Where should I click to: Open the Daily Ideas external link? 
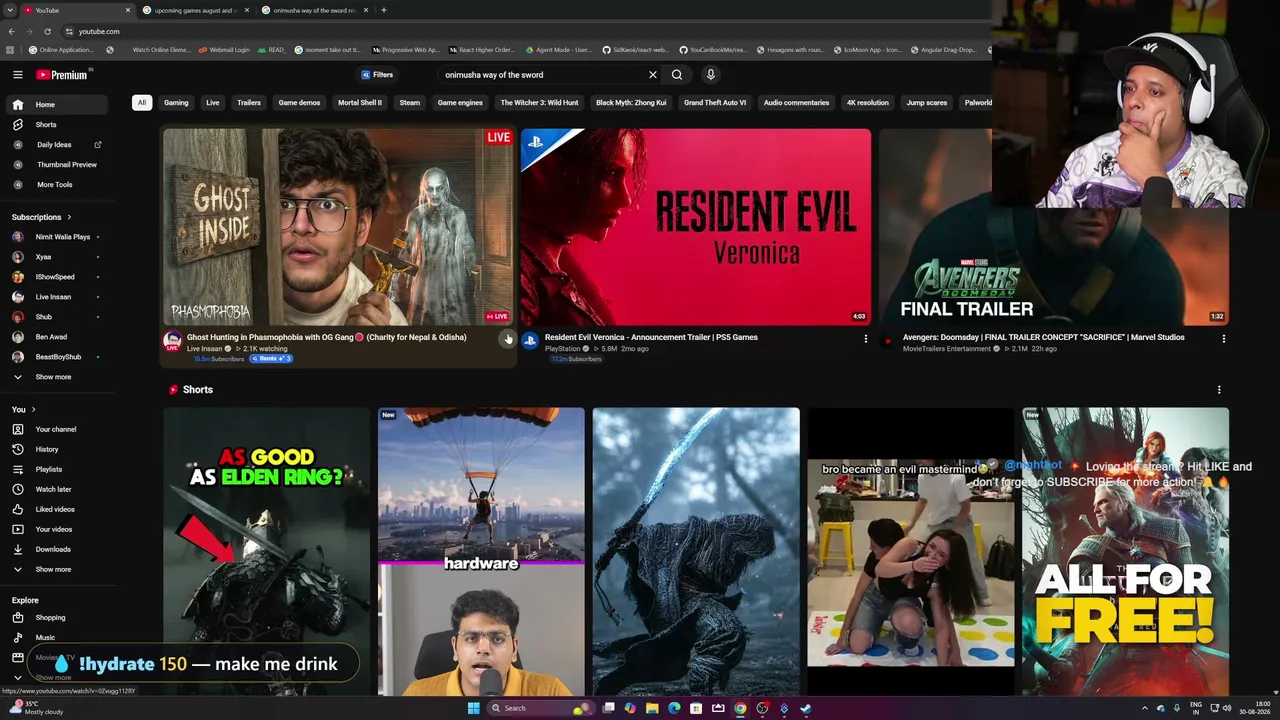tap(98, 145)
